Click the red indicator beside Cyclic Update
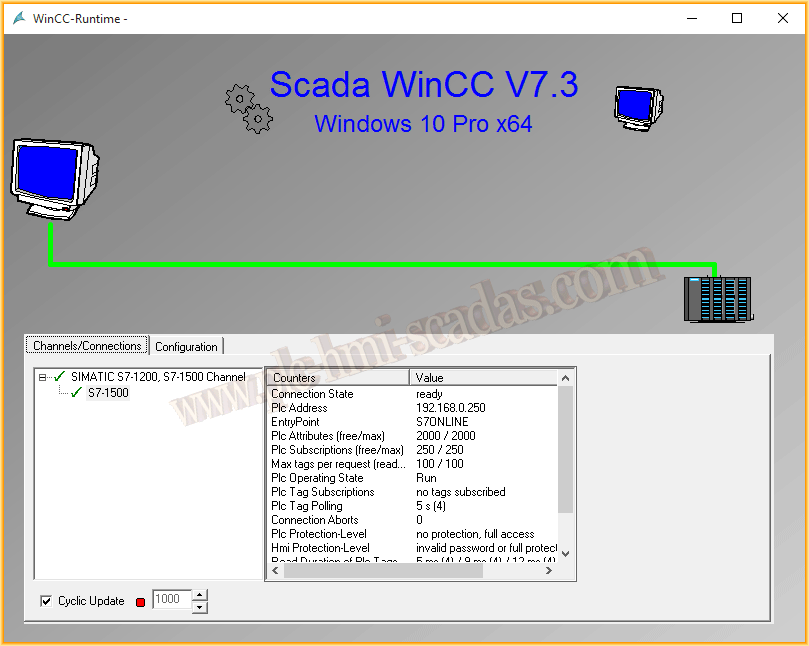Image resolution: width=809 pixels, height=646 pixels. click(140, 602)
